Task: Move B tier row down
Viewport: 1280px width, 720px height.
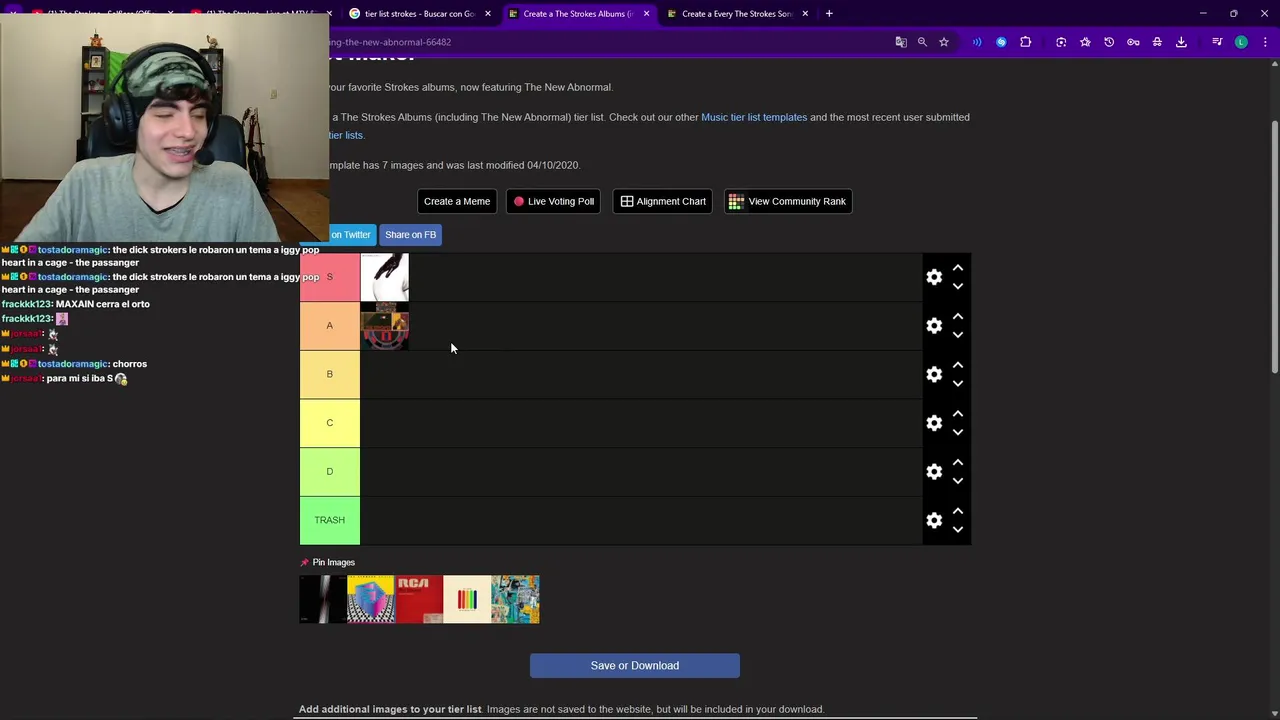Action: 958,383
